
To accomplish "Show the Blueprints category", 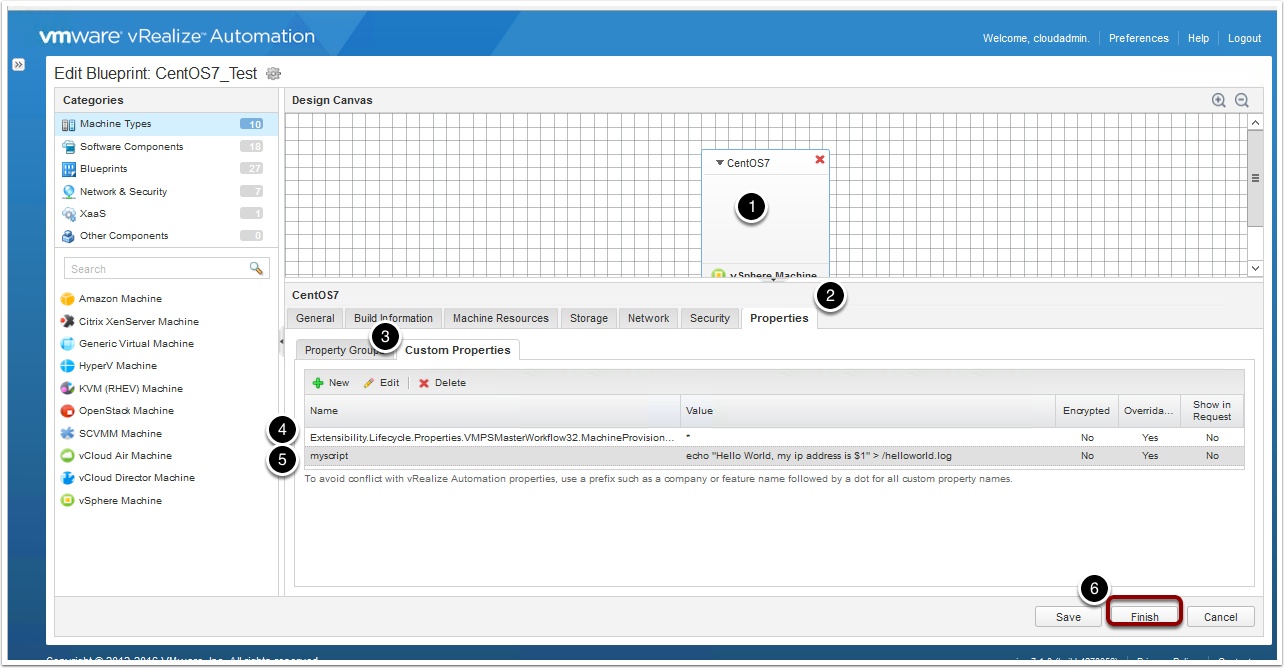I will [166, 169].
